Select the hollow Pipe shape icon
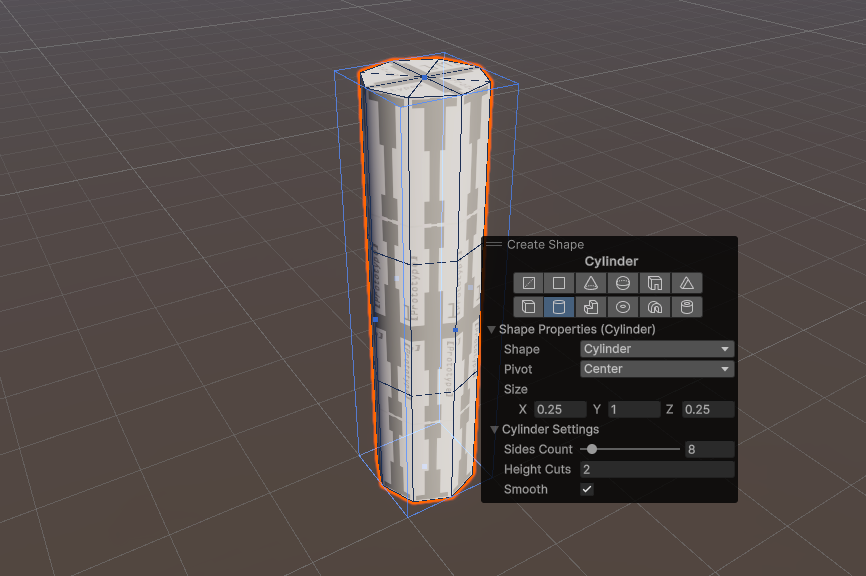866x576 pixels. pos(687,307)
